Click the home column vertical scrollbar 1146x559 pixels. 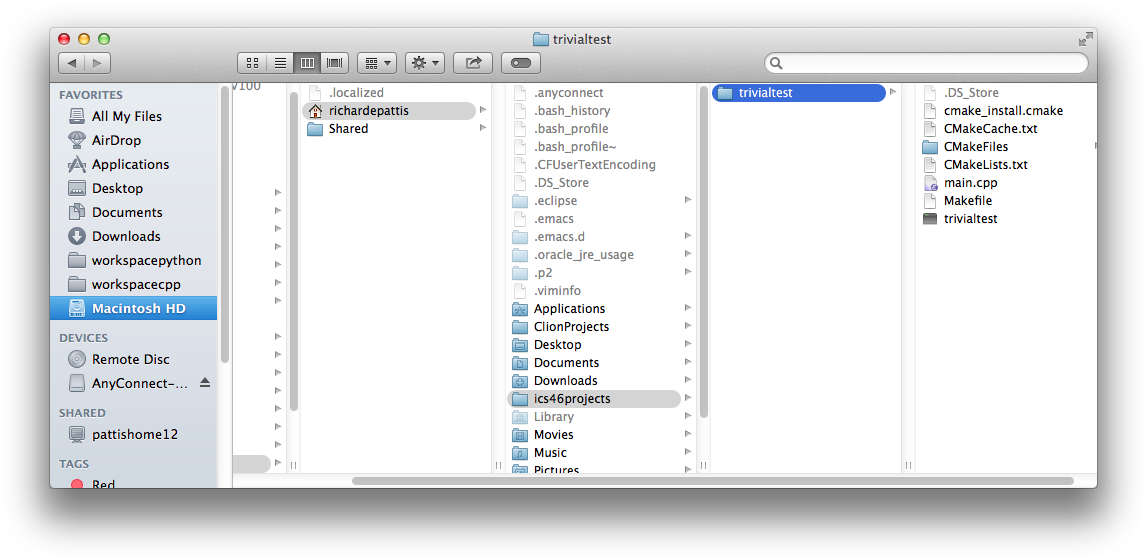point(703,254)
